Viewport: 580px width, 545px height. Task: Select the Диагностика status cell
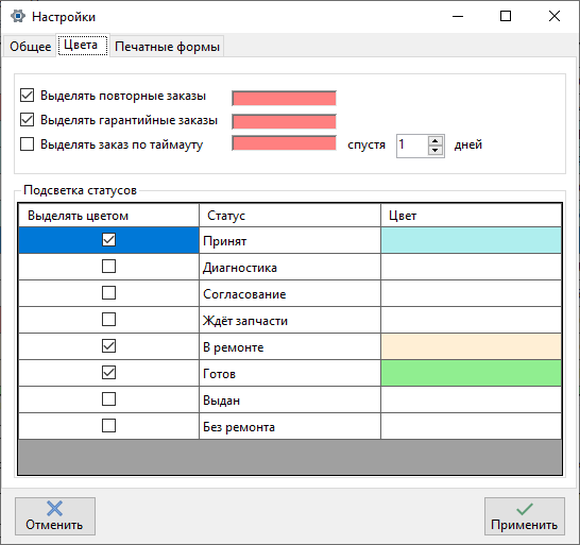290,267
